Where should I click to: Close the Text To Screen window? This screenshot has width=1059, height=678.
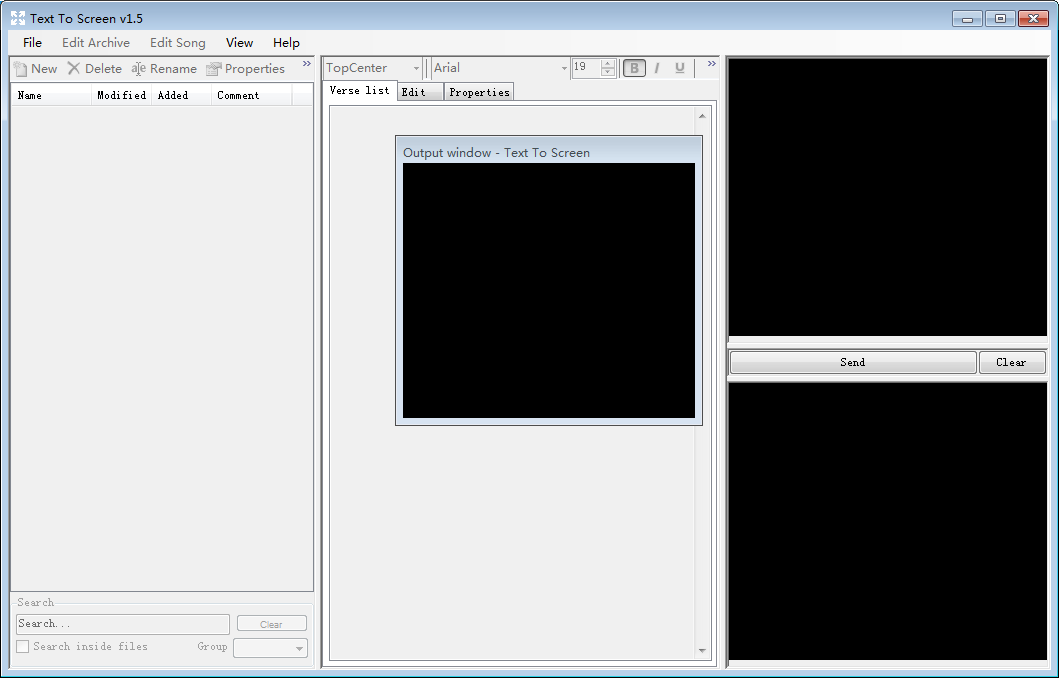click(x=1033, y=19)
